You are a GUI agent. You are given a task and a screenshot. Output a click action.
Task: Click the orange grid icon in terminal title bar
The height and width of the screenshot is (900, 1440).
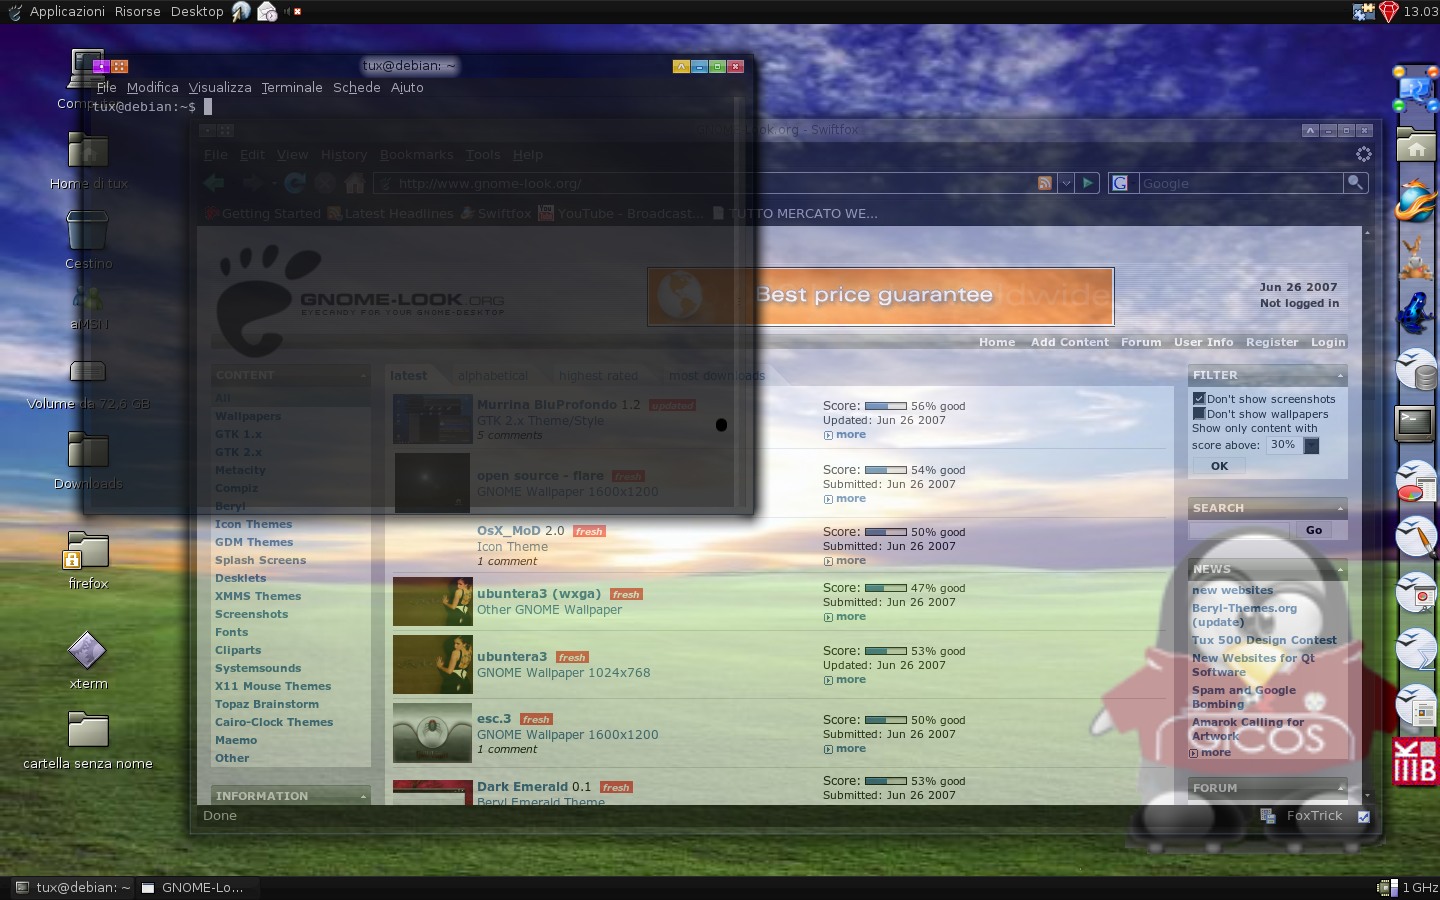click(x=120, y=66)
